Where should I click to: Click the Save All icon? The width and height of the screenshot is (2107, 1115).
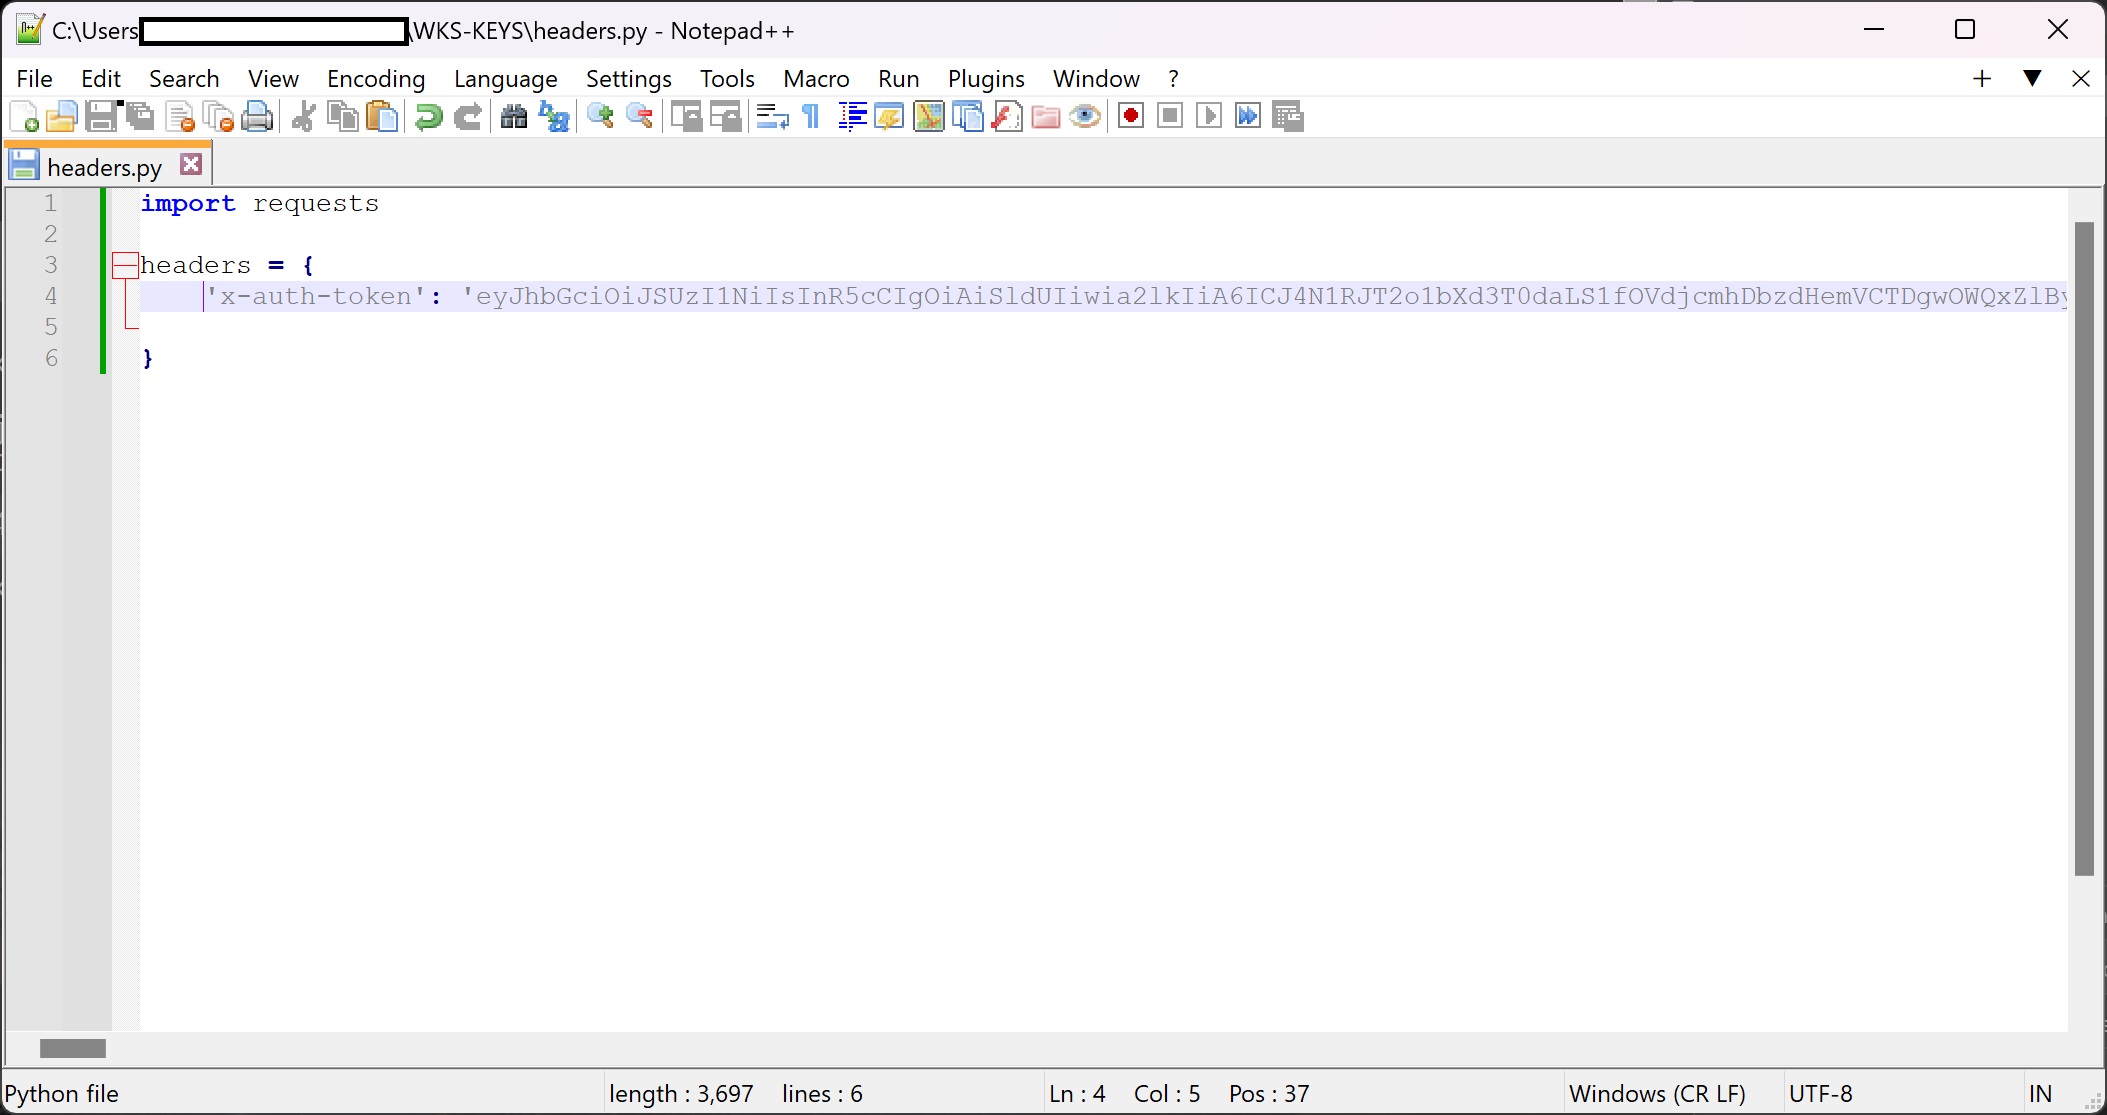[x=140, y=117]
